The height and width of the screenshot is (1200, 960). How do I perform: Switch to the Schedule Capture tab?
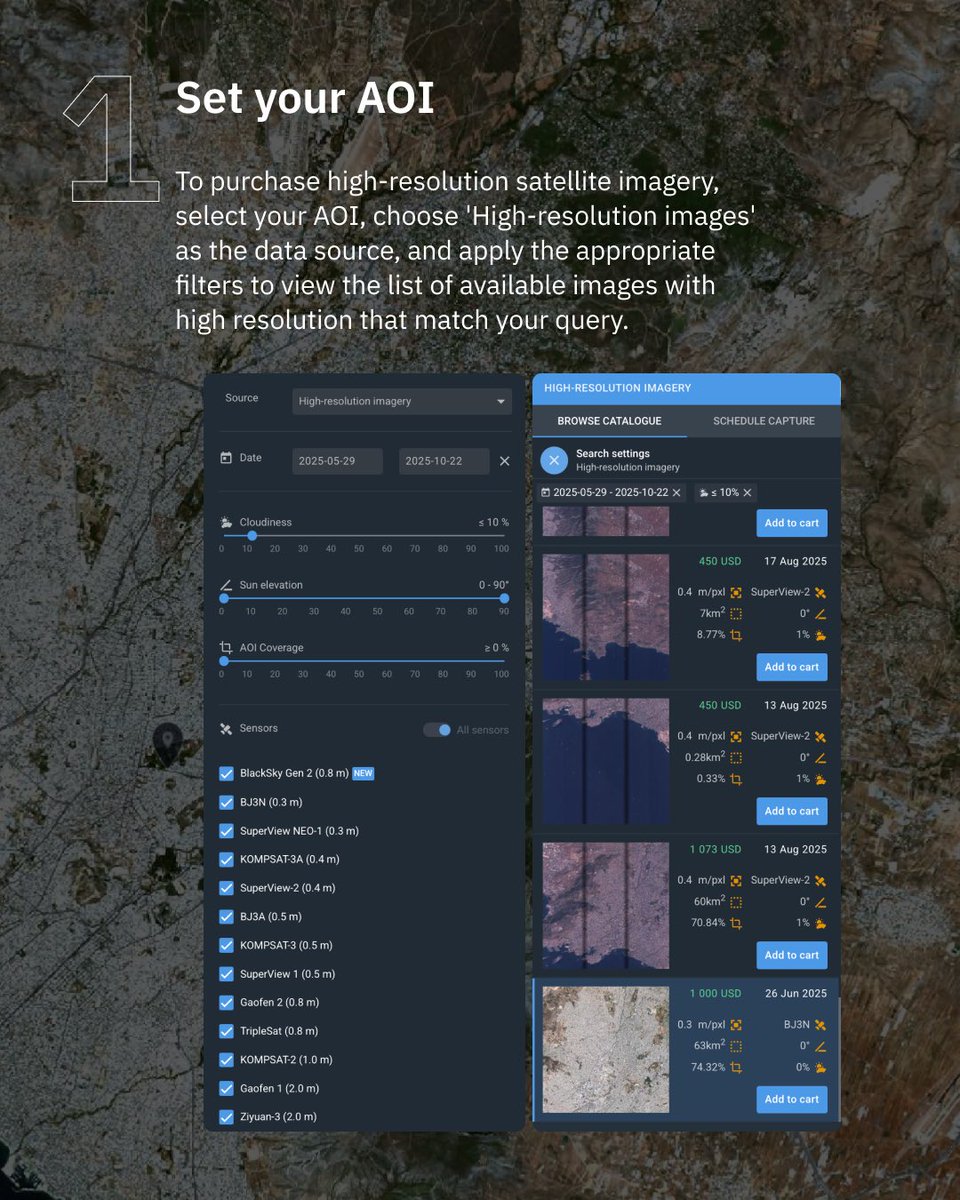click(x=764, y=421)
